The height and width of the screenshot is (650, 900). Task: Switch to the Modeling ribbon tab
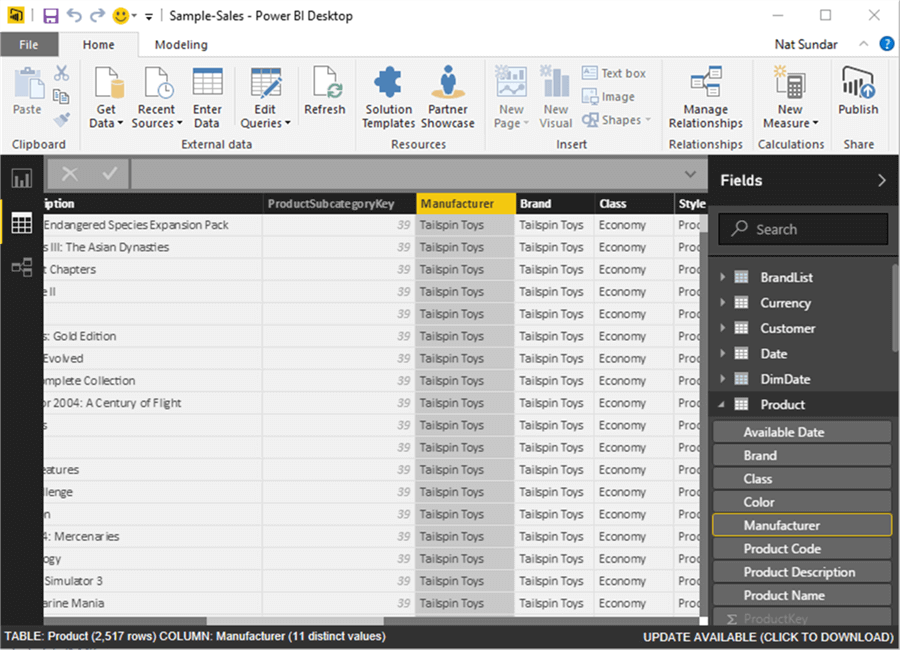tap(181, 45)
